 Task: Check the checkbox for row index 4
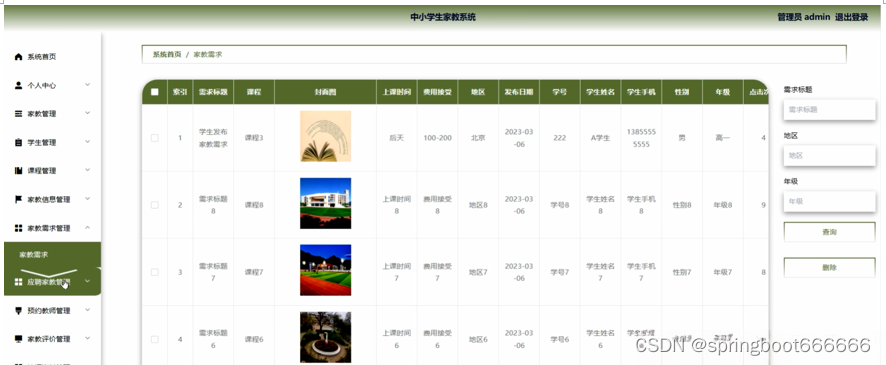pyautogui.click(x=155, y=339)
